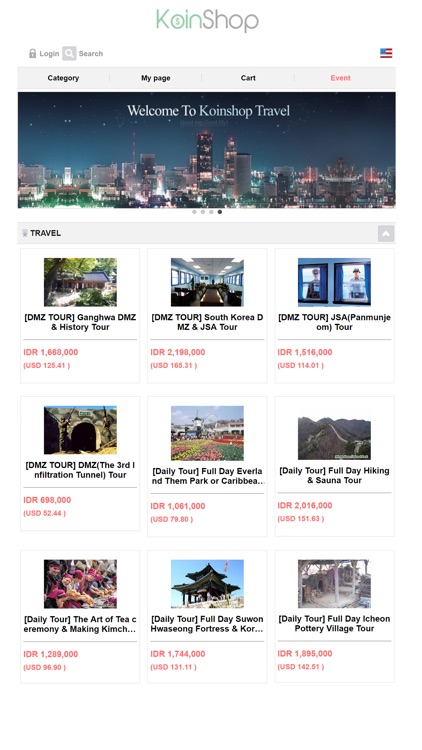Open the Ganghwa DMZ & History Tour thumbnail

coord(80,282)
